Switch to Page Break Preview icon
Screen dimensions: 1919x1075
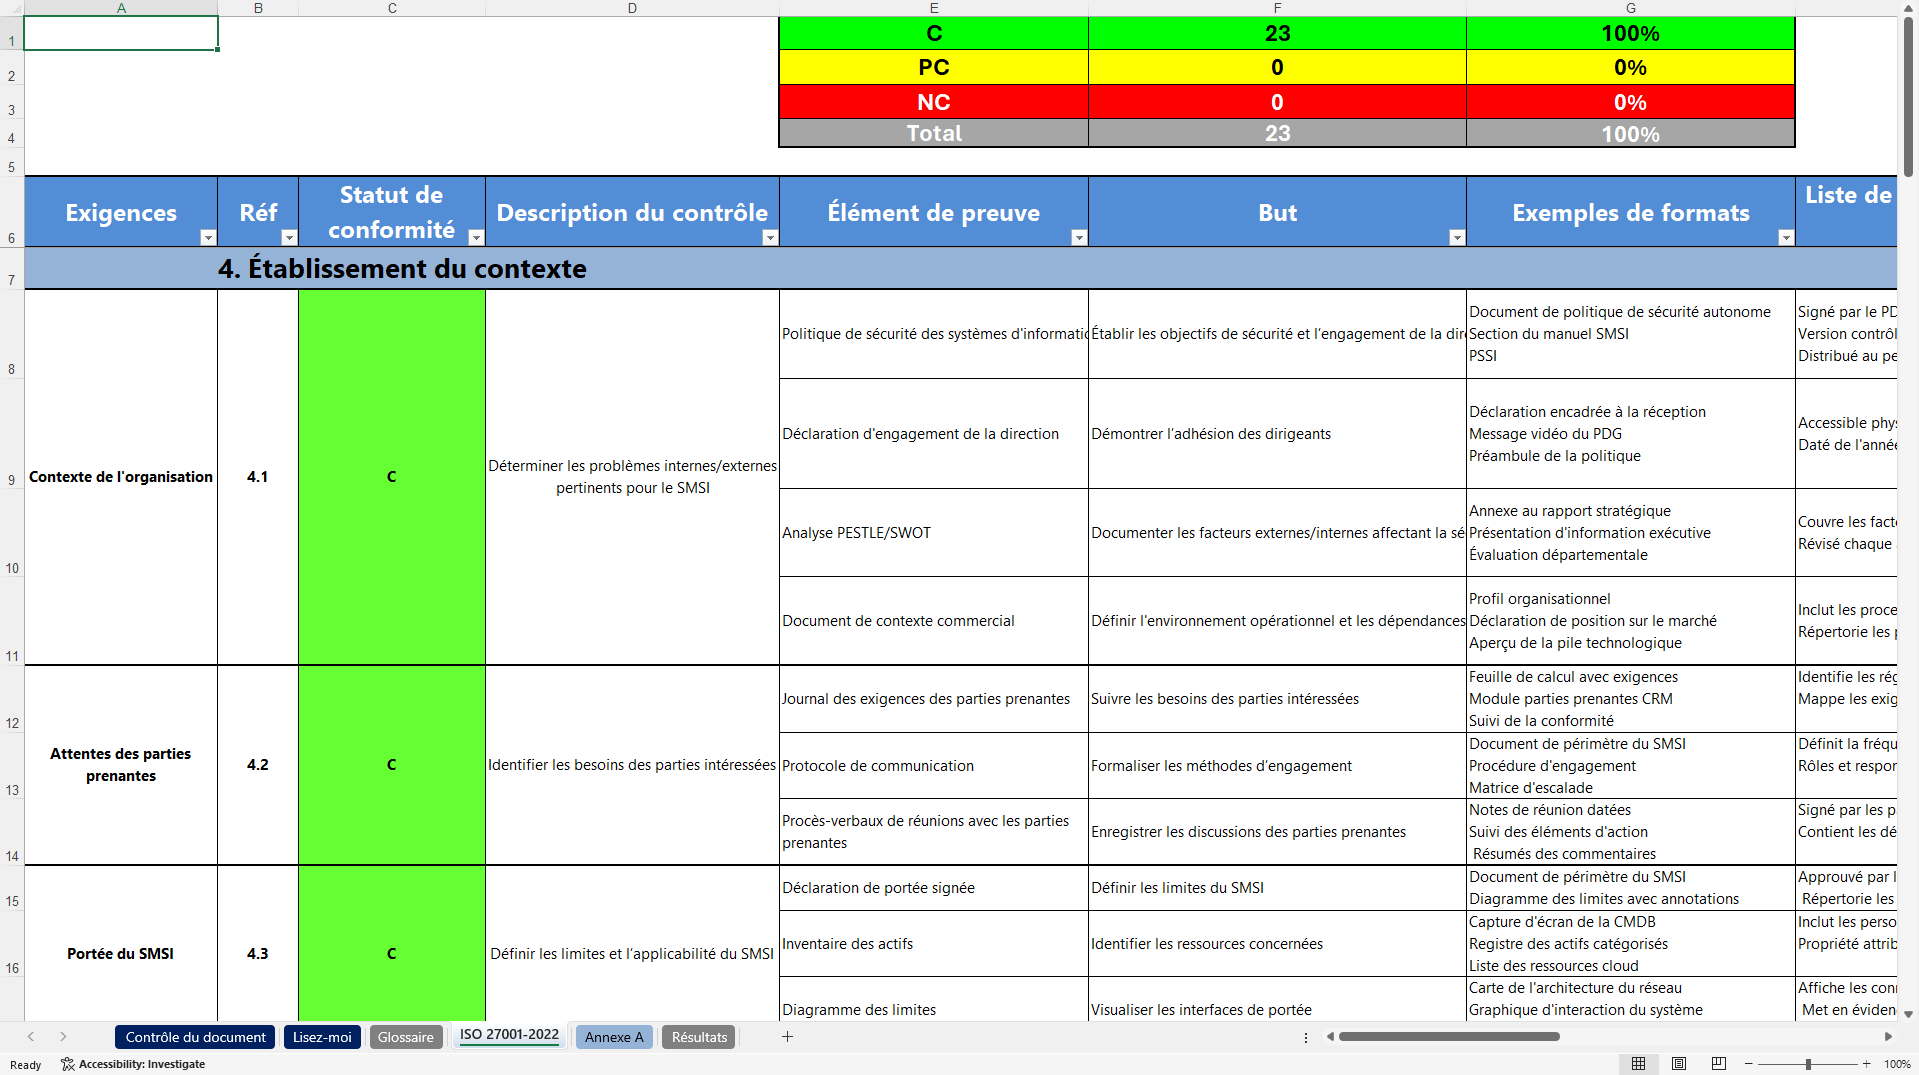1719,1064
